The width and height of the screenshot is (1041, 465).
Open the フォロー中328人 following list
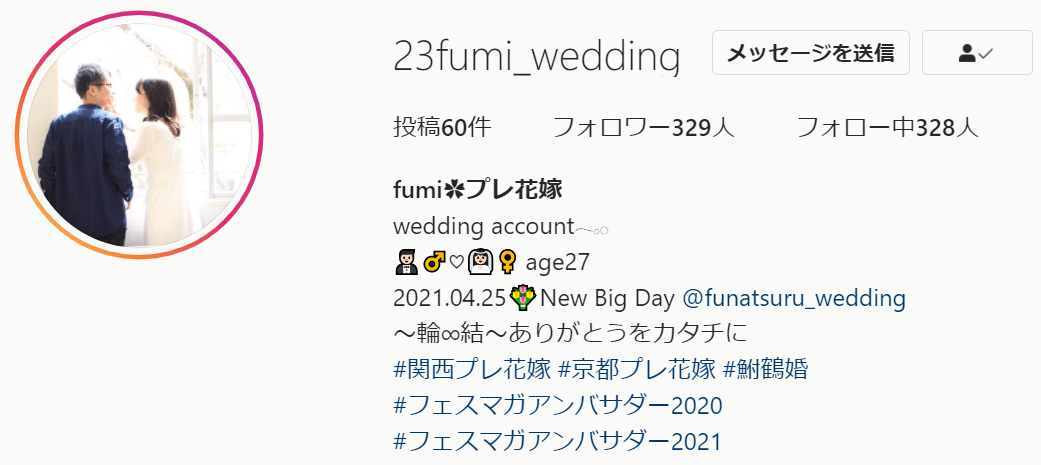[888, 127]
